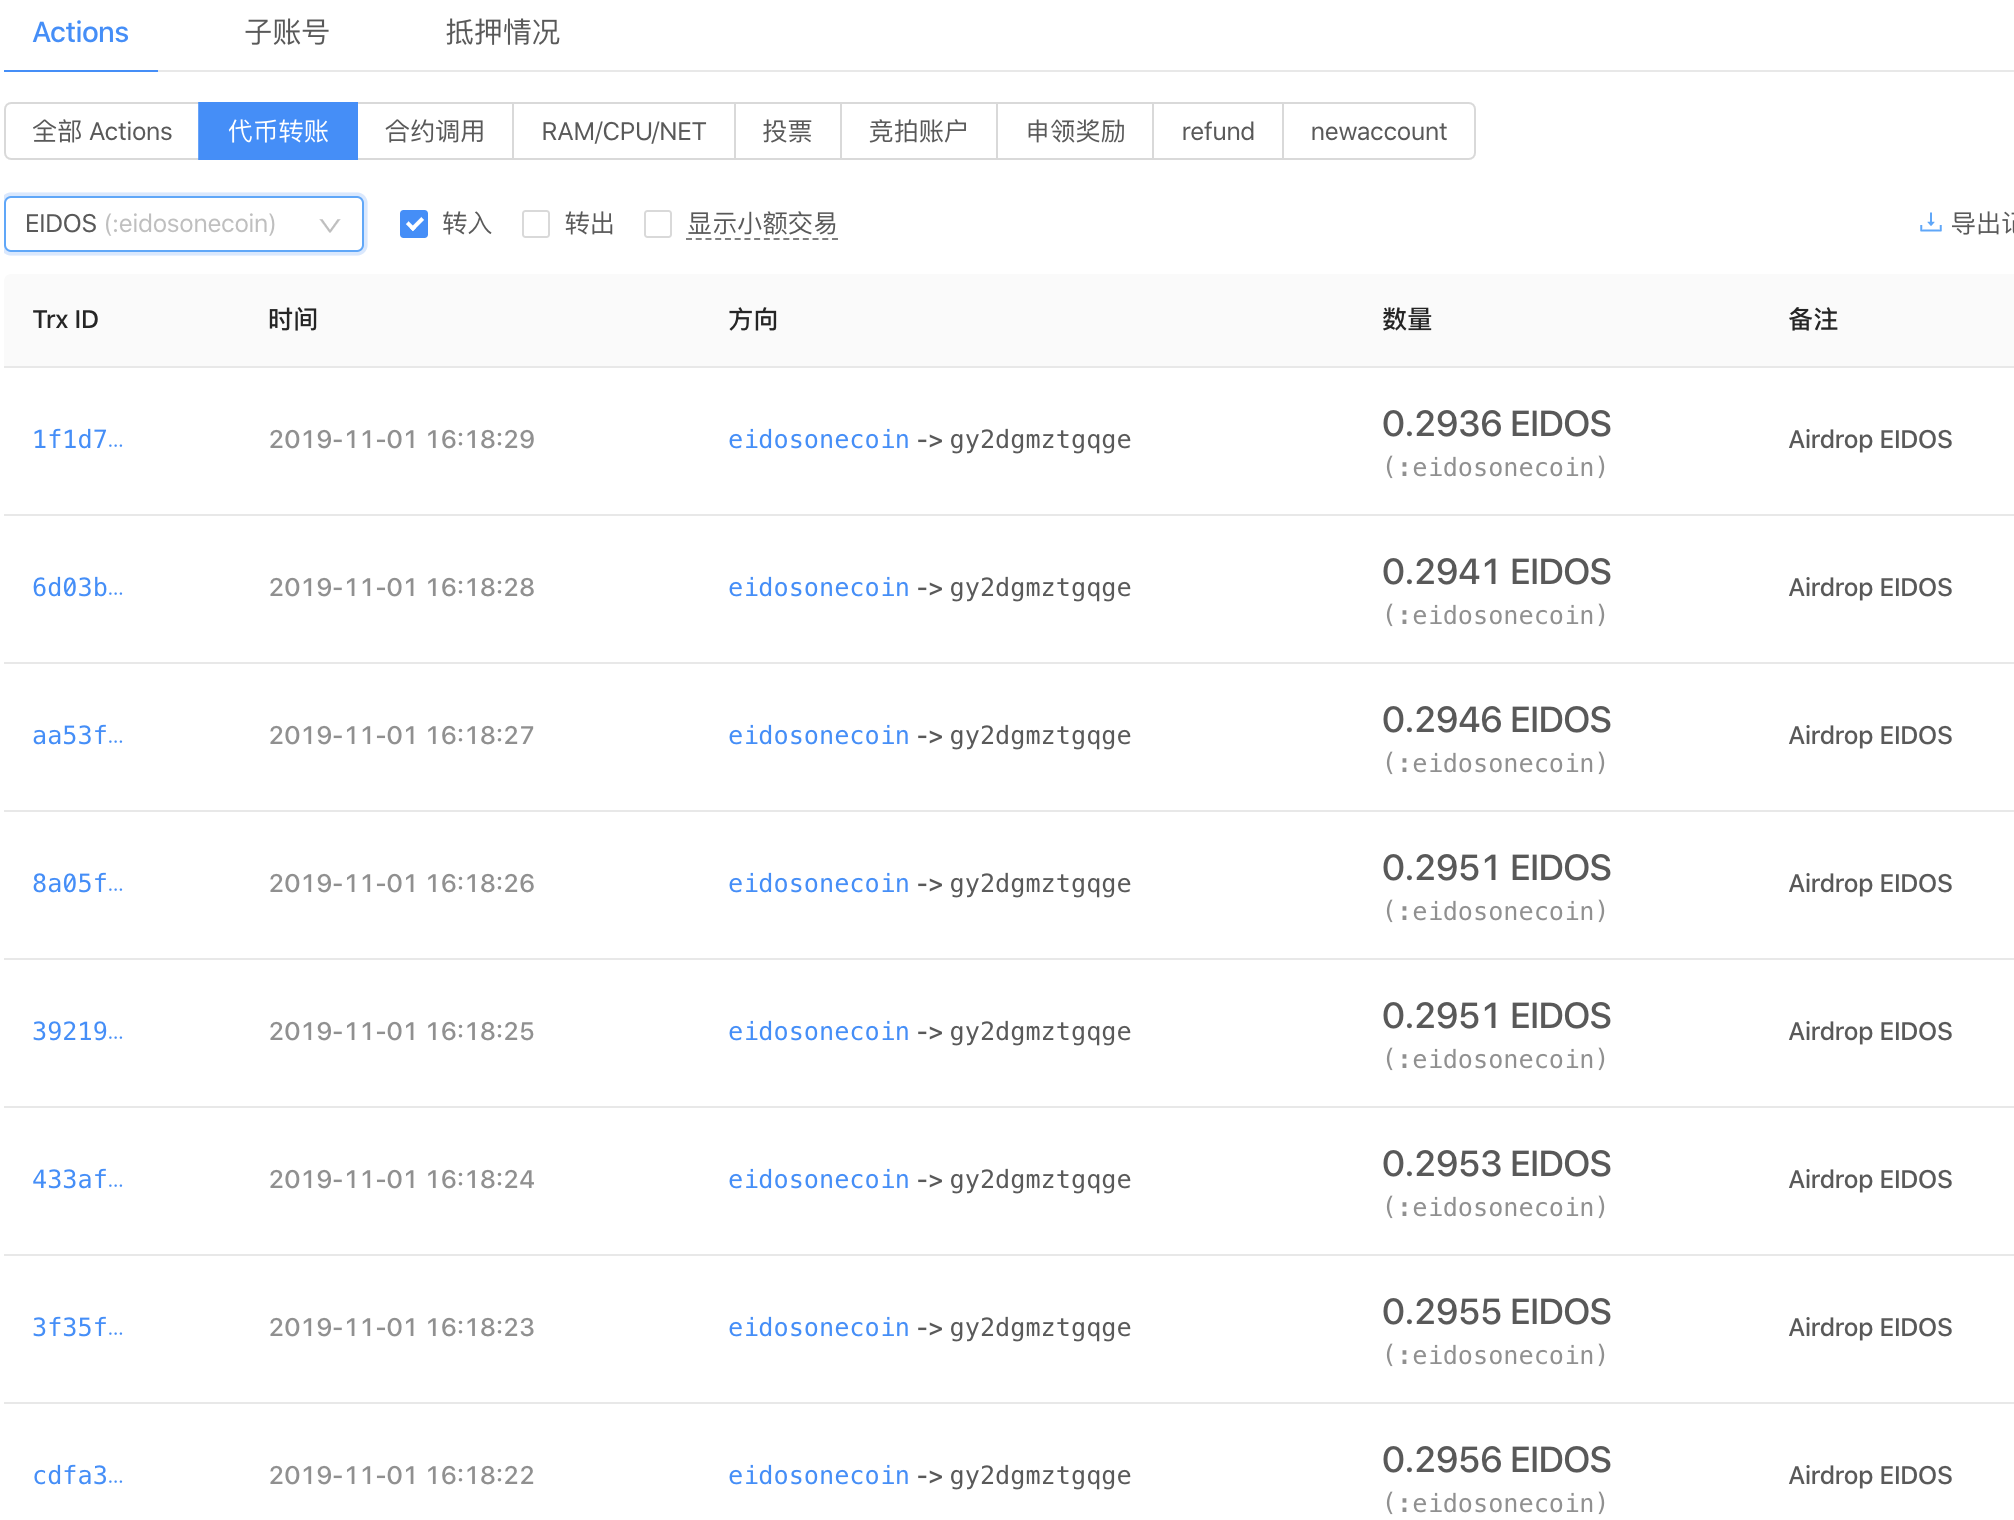Image resolution: width=2014 pixels, height=1520 pixels.
Task: Switch to the 子账号 tab
Action: [286, 33]
